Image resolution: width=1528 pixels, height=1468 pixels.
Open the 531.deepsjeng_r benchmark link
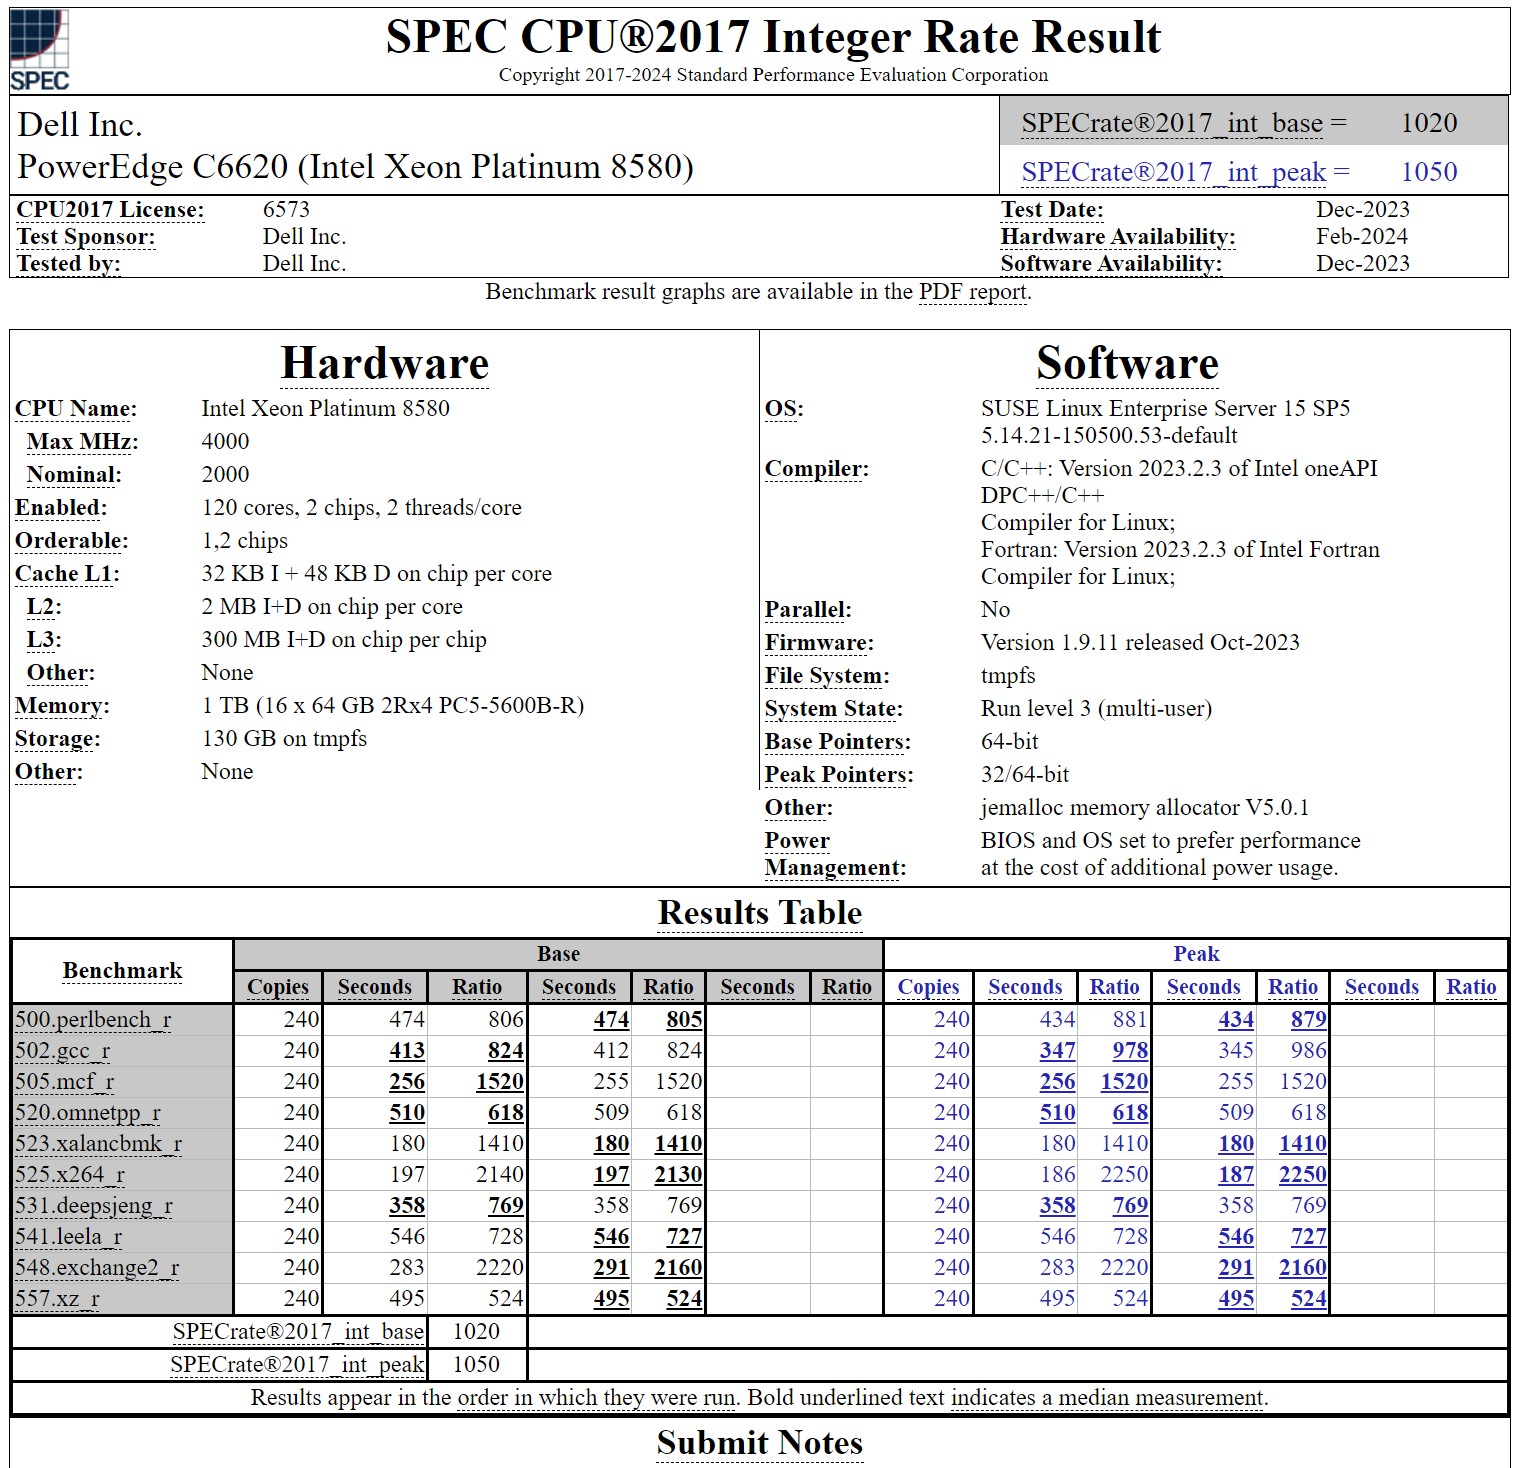click(94, 1206)
